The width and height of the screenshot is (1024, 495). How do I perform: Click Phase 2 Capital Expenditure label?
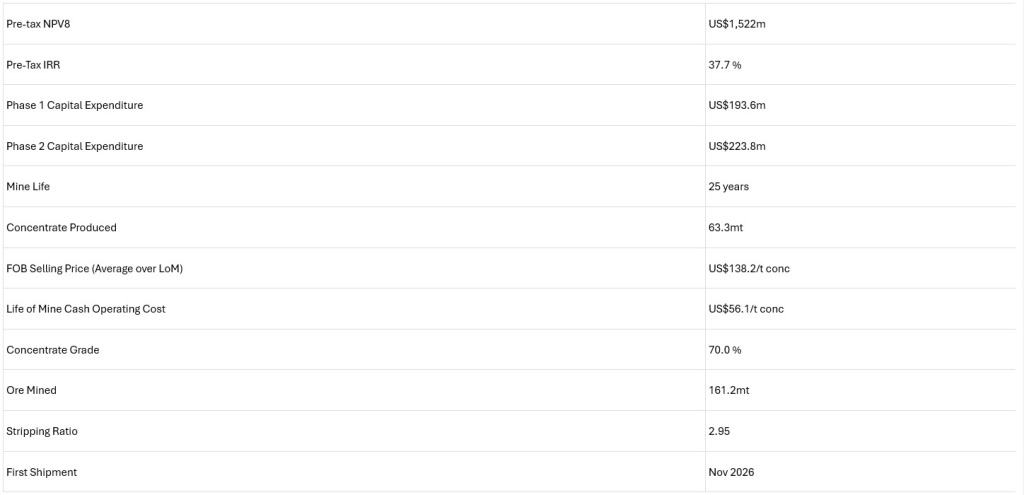pos(74,146)
